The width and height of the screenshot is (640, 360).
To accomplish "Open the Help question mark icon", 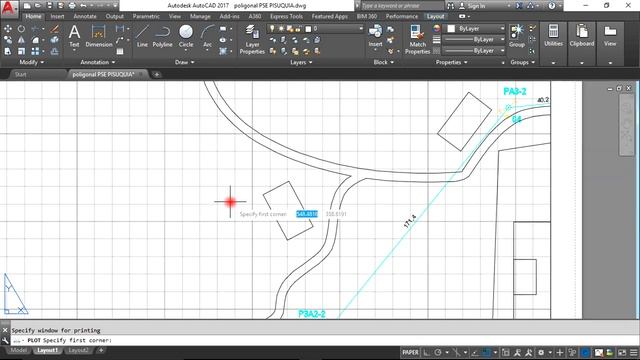I will pos(552,6).
